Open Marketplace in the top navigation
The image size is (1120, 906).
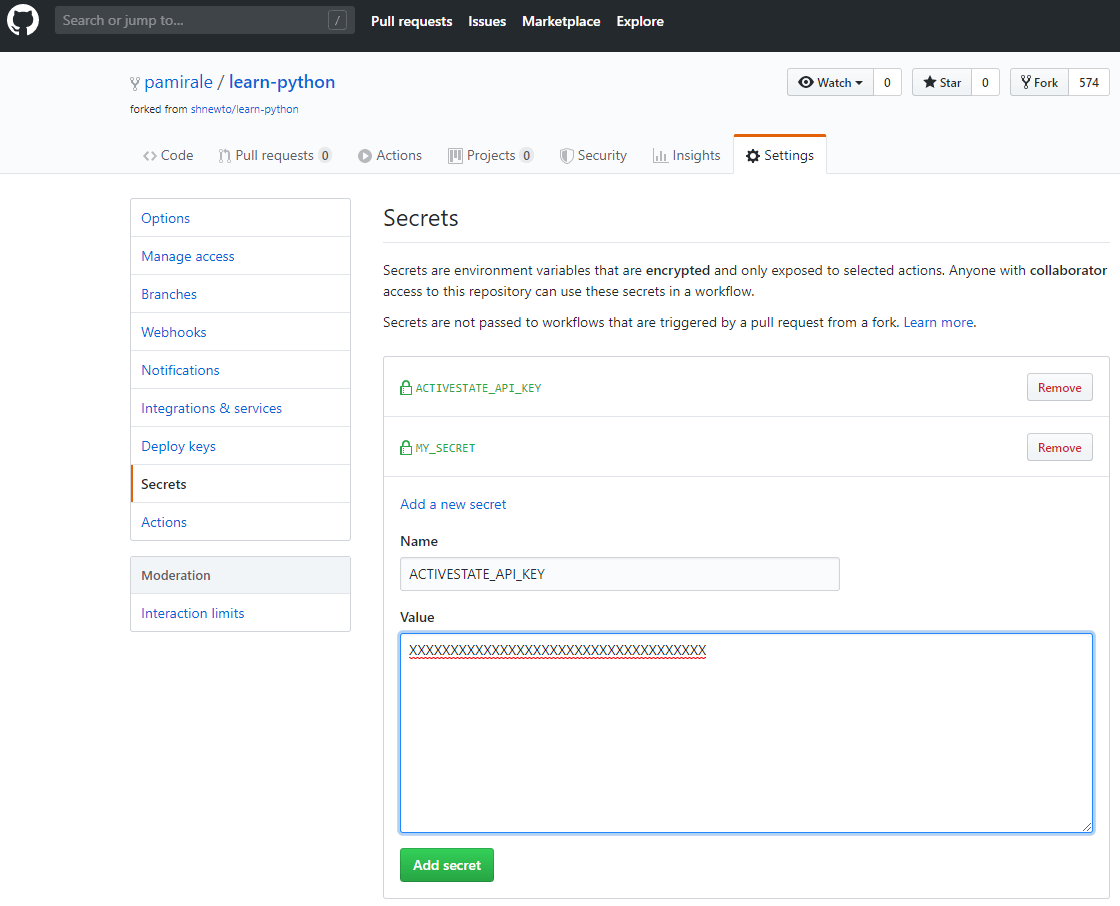click(x=561, y=21)
